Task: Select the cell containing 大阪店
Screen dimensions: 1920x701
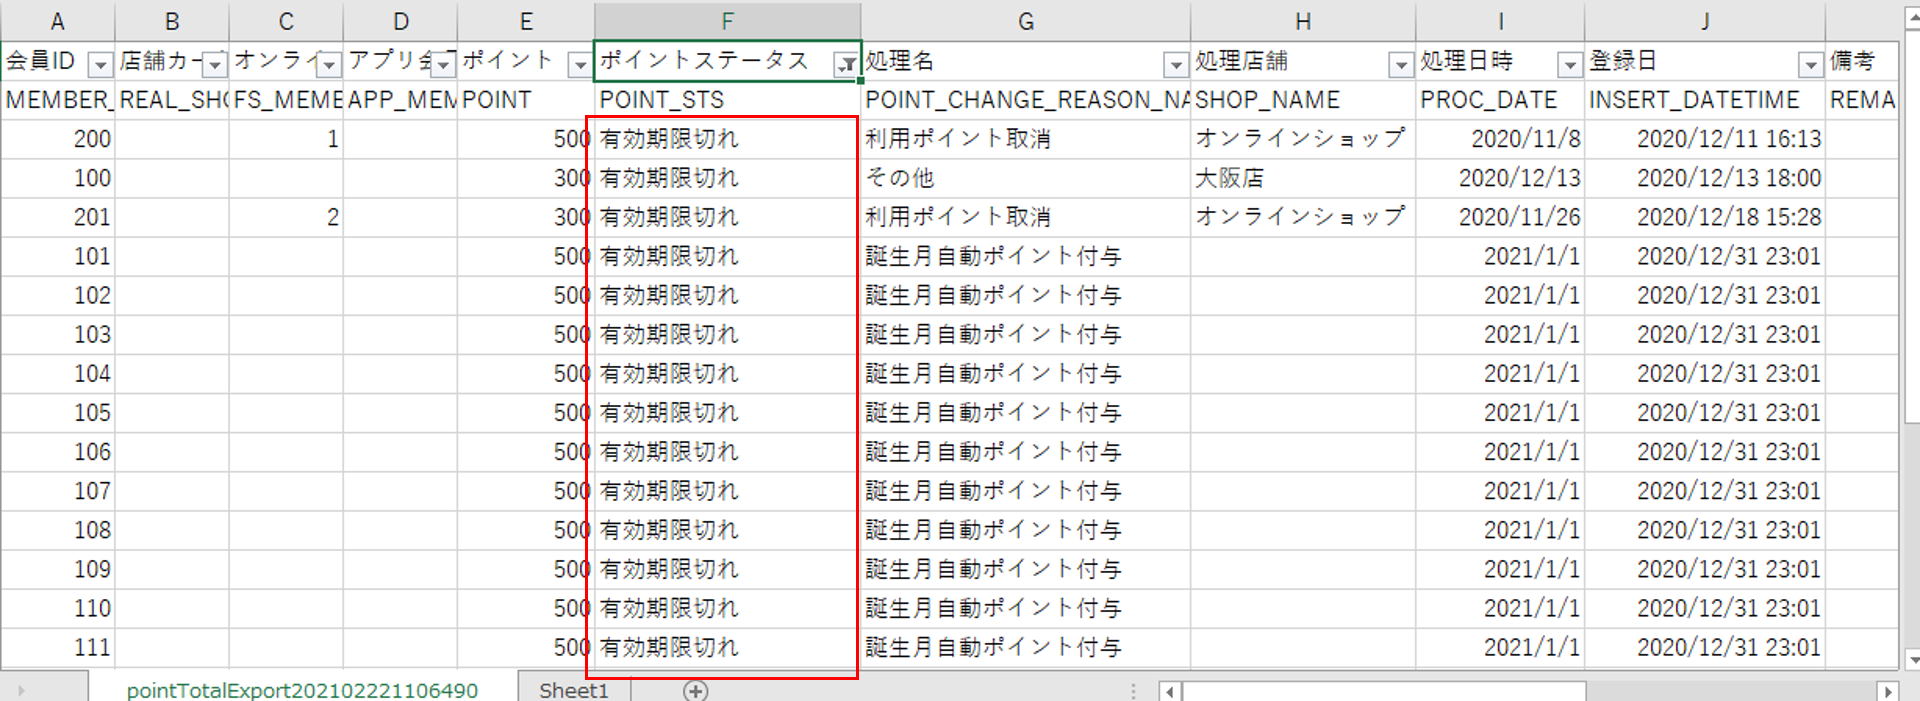Action: 1301,178
